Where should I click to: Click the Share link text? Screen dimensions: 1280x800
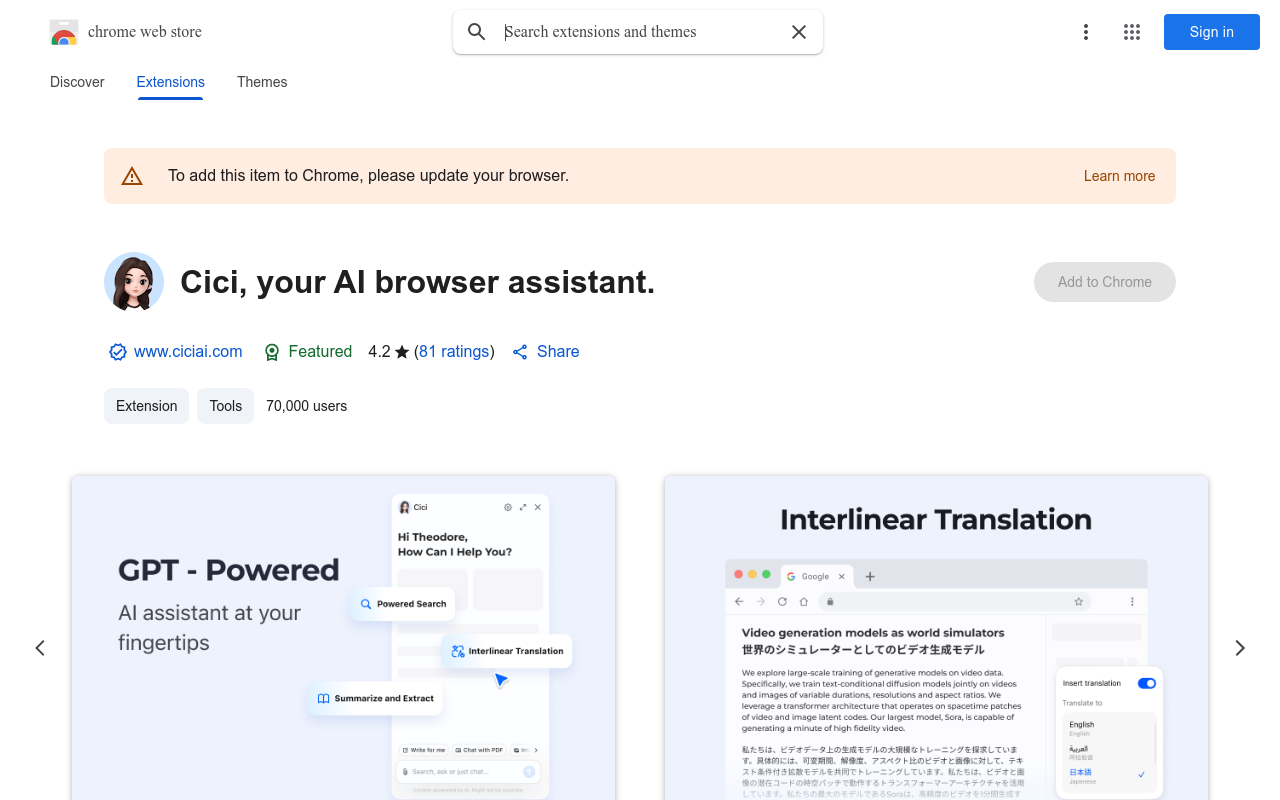(x=558, y=352)
